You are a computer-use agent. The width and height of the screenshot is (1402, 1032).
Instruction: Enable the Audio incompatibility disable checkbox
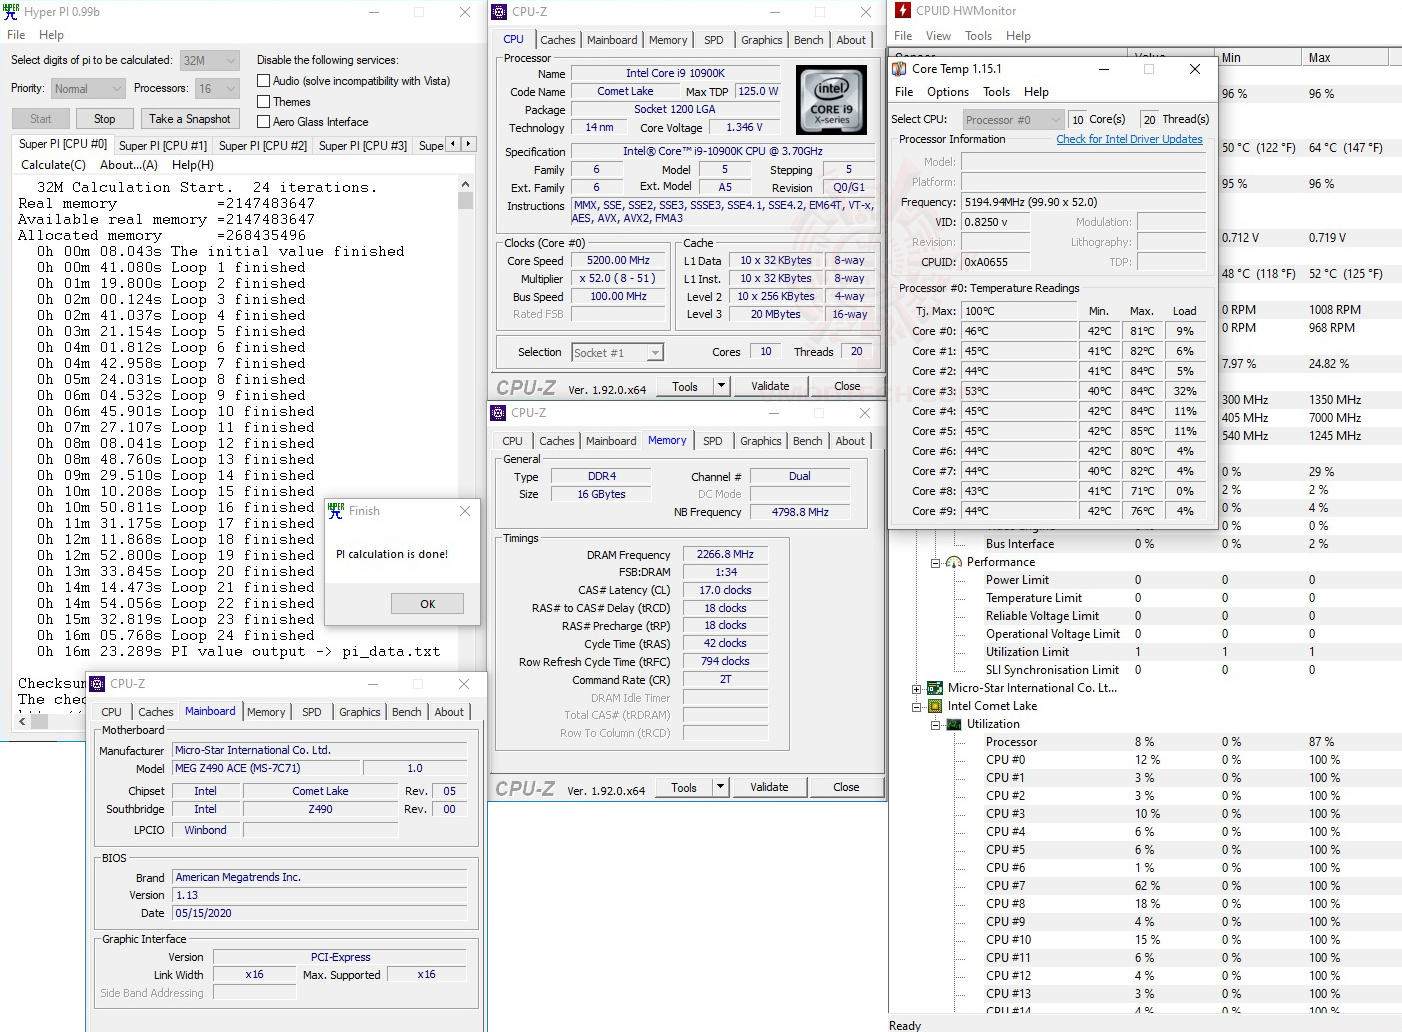coord(263,80)
